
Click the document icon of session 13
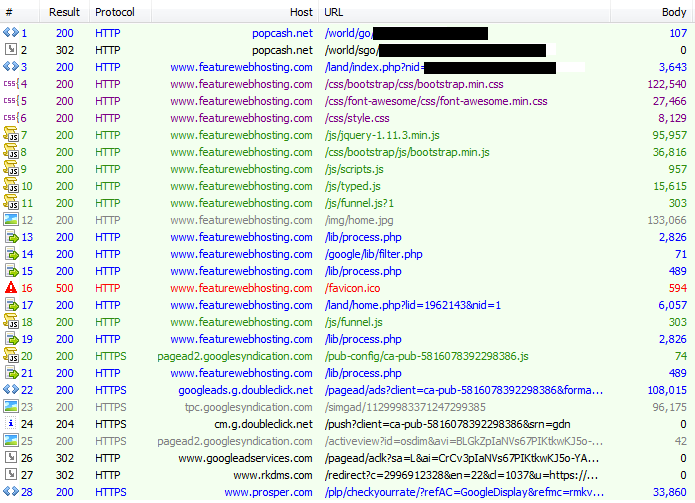(12, 237)
